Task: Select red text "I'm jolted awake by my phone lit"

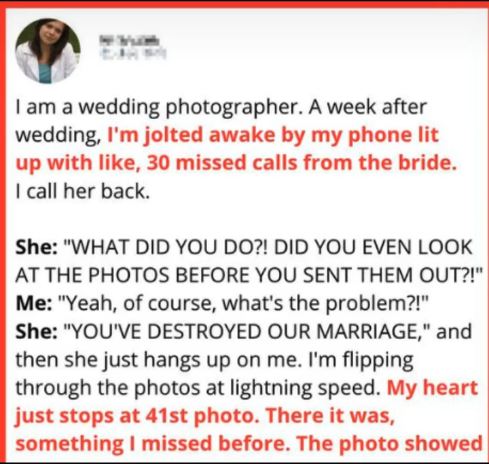Action: [273, 136]
